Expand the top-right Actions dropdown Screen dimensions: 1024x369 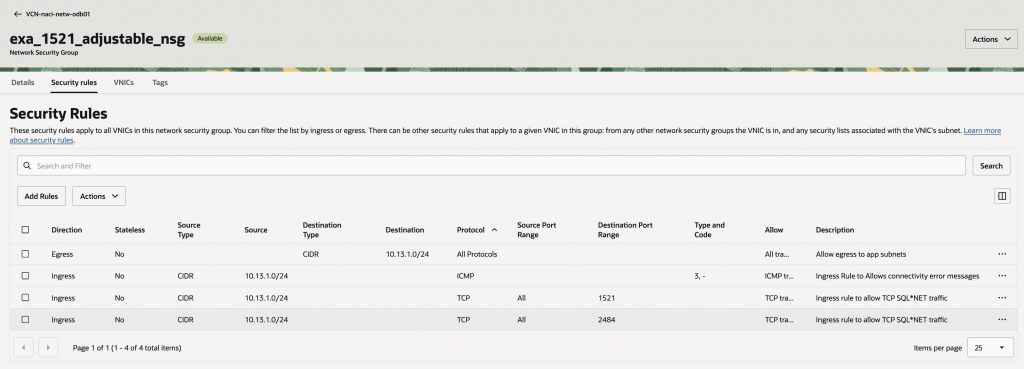(x=991, y=39)
